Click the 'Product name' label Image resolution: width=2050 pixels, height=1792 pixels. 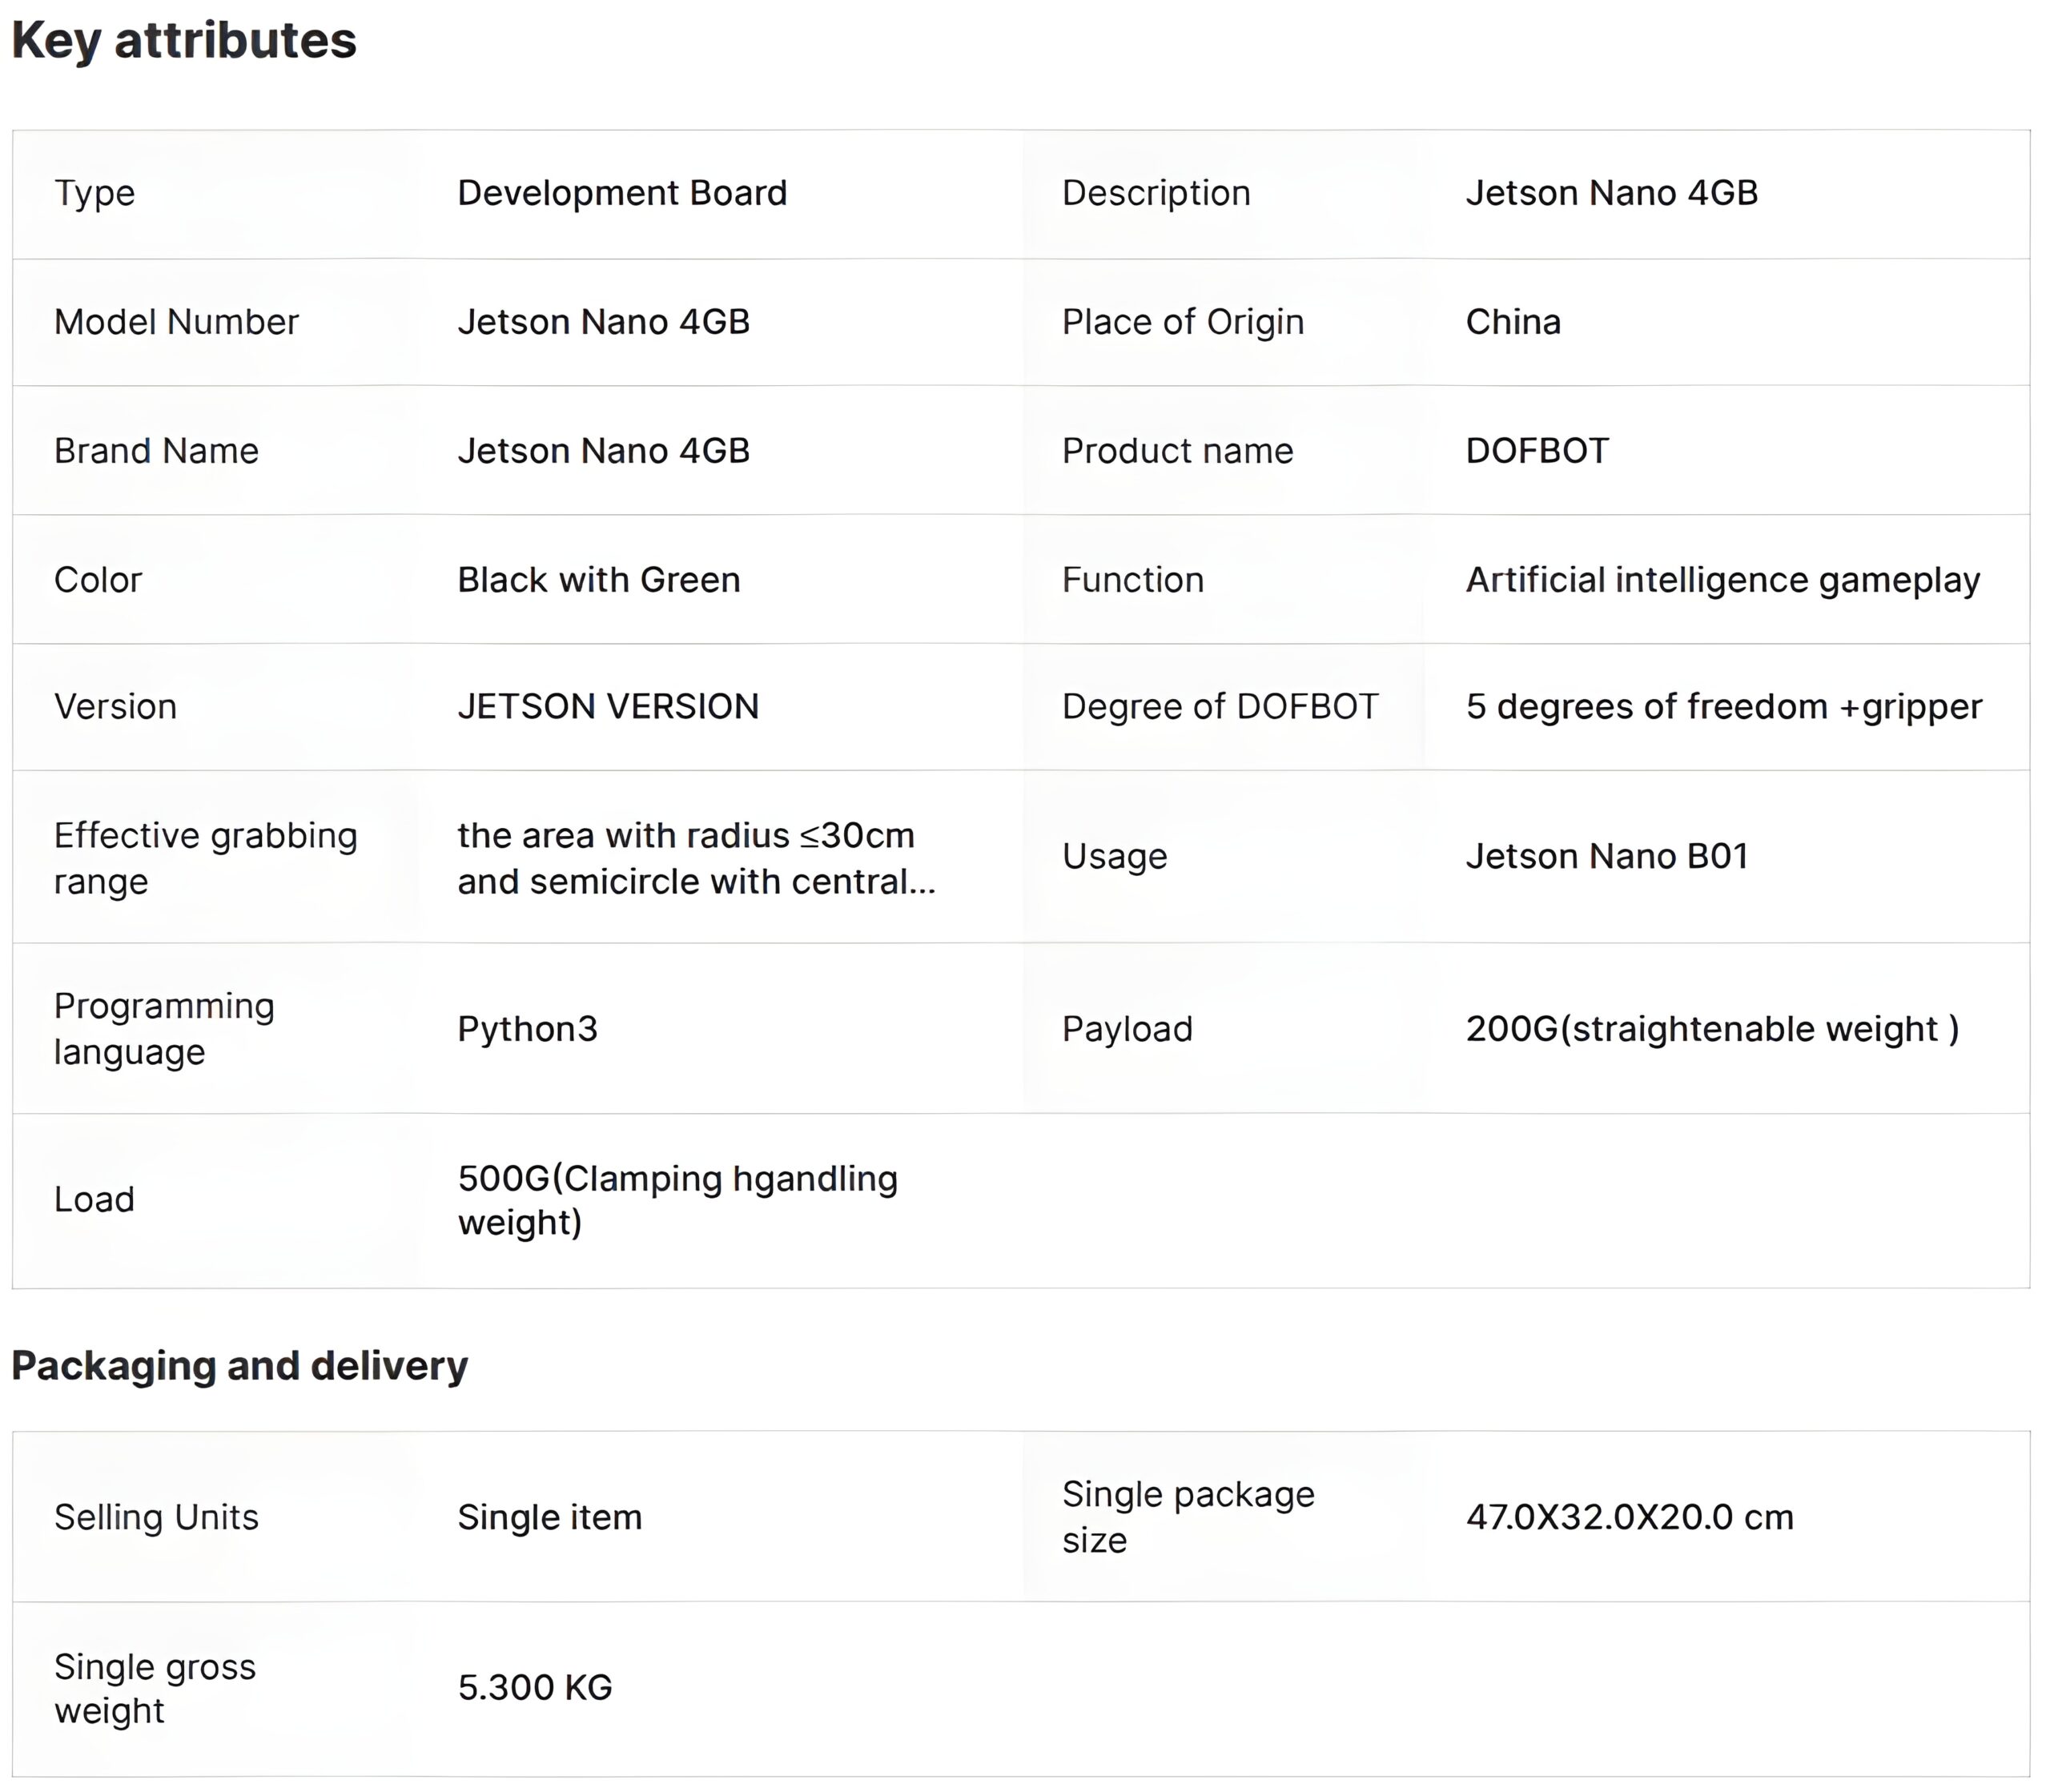point(1177,451)
